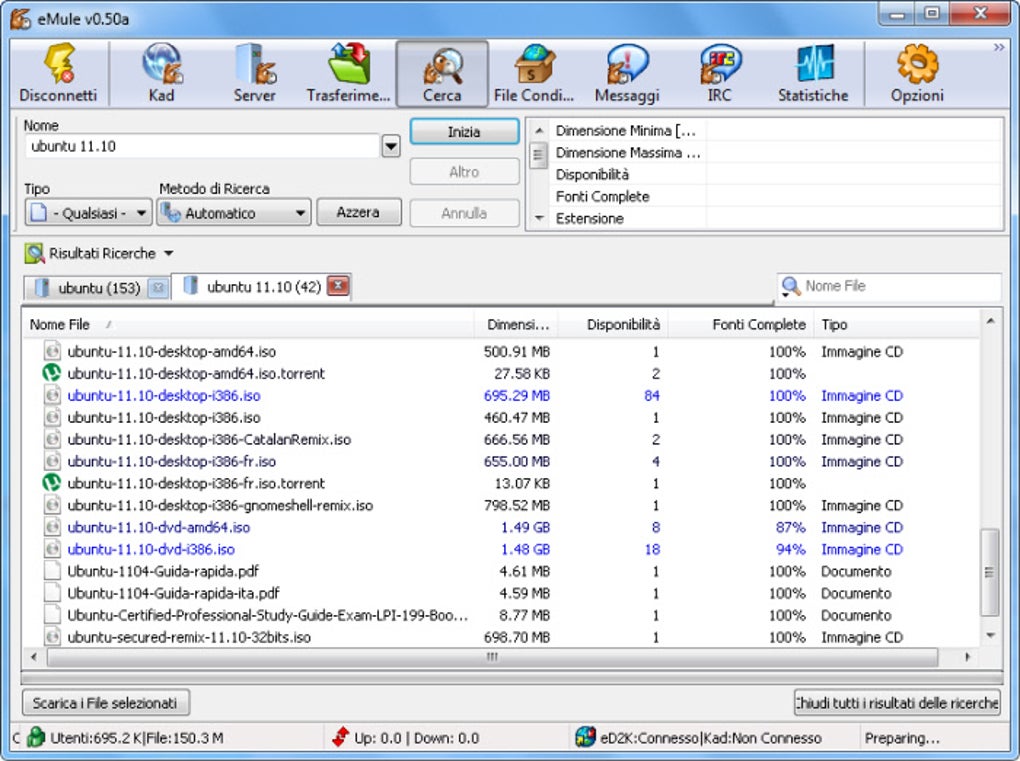Sort by the Dimensi... column header
The width and height of the screenshot is (1020, 761).
pos(517,324)
